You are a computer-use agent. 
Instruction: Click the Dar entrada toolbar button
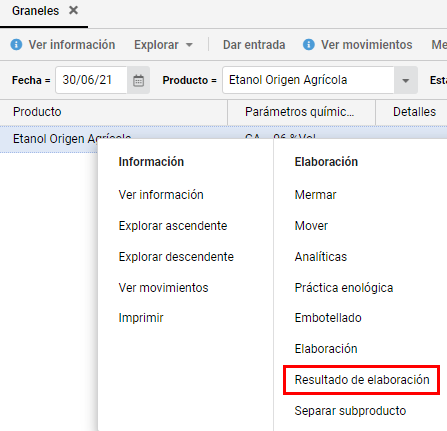[254, 45]
